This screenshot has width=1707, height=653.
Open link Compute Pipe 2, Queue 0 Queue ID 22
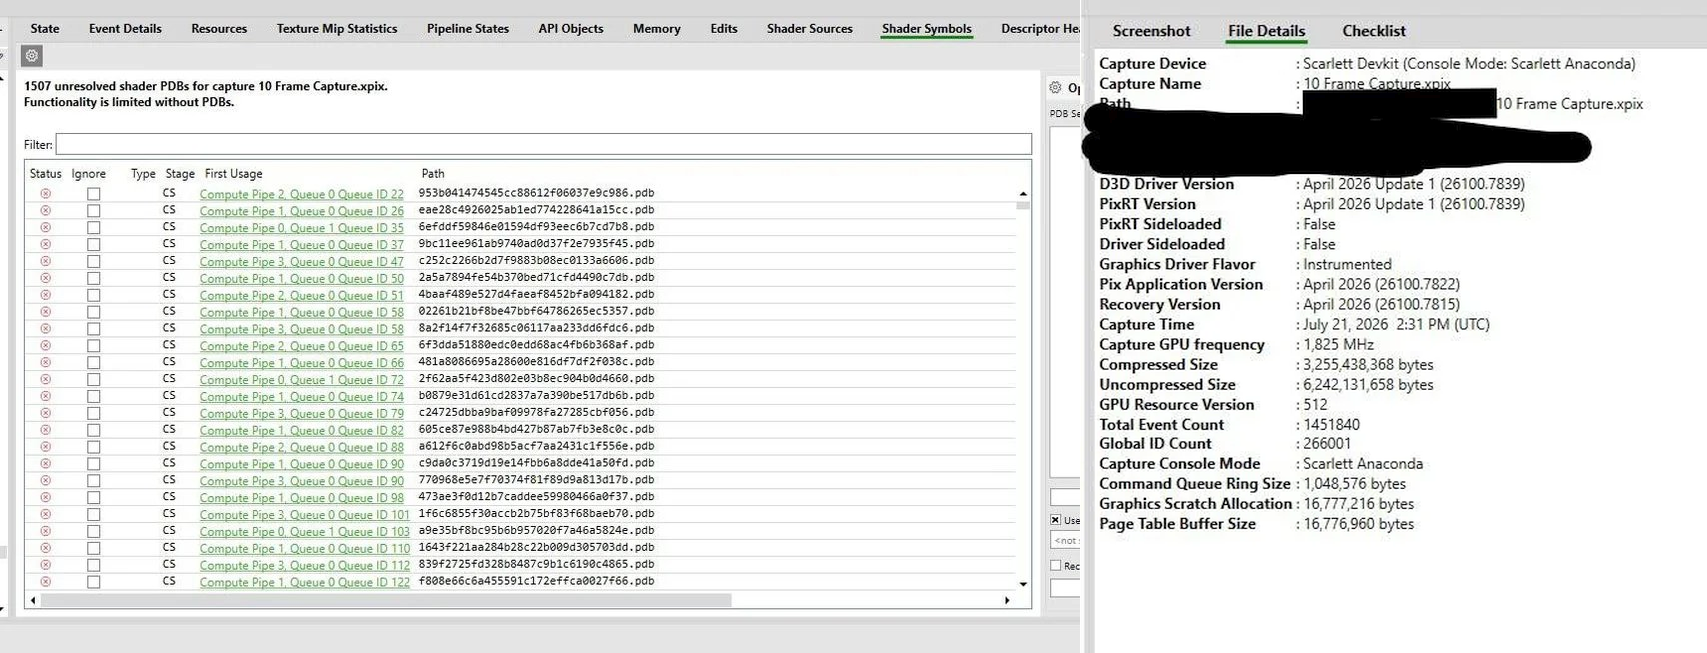[x=302, y=195]
